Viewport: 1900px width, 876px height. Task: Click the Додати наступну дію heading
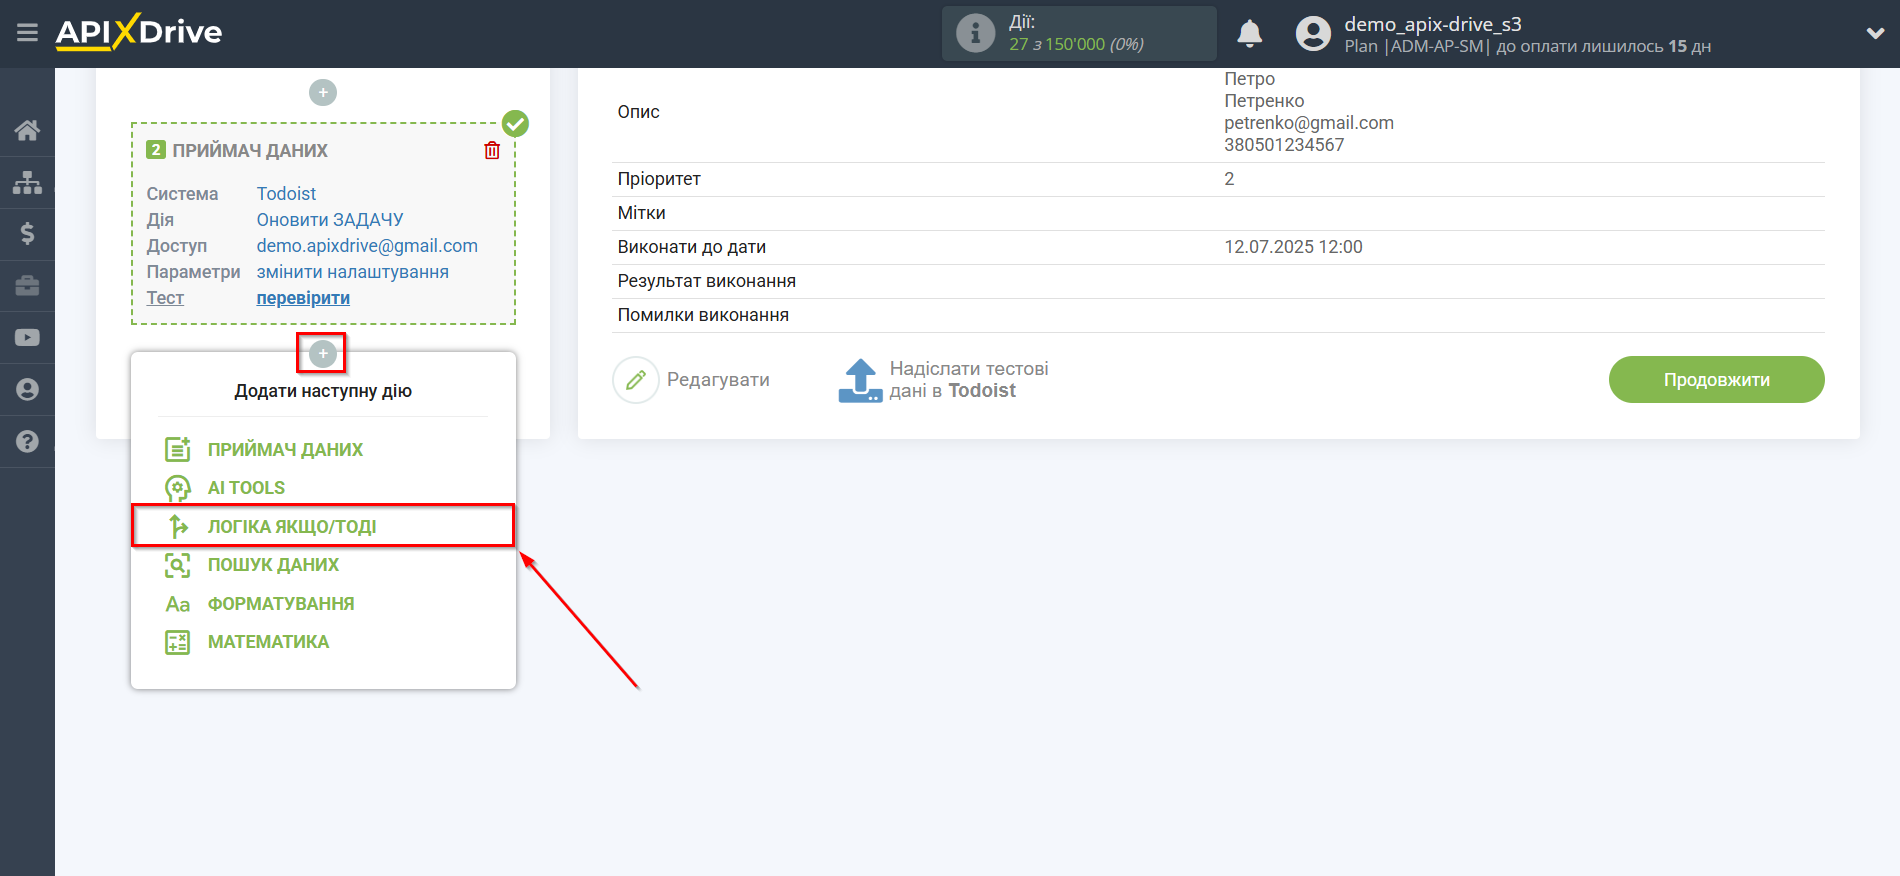pos(323,391)
